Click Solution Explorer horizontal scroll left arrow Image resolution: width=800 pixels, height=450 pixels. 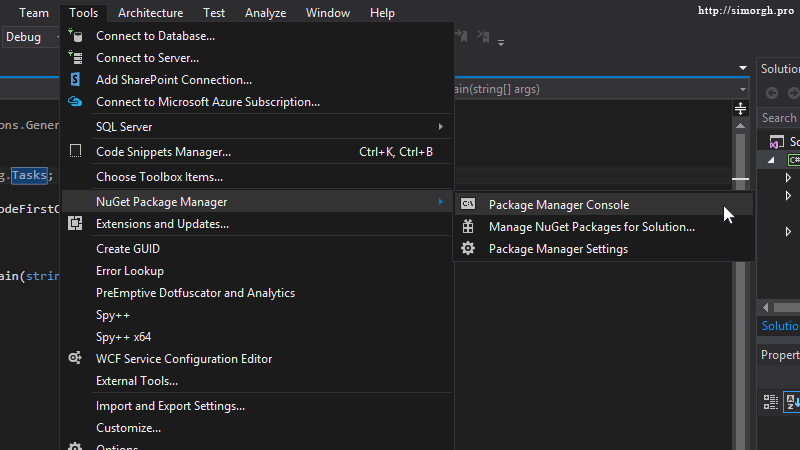[x=765, y=307]
